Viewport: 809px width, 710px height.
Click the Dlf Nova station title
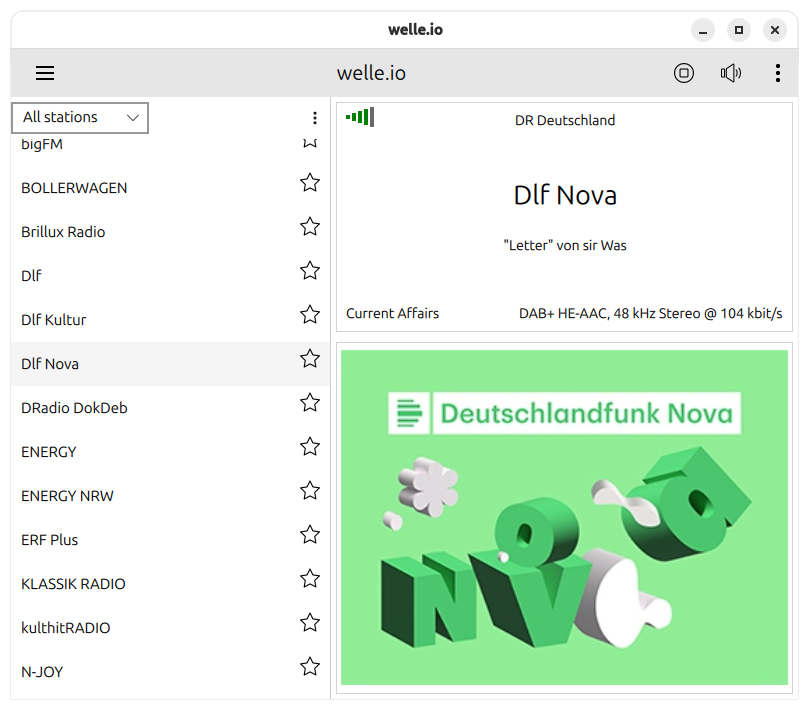click(x=565, y=195)
